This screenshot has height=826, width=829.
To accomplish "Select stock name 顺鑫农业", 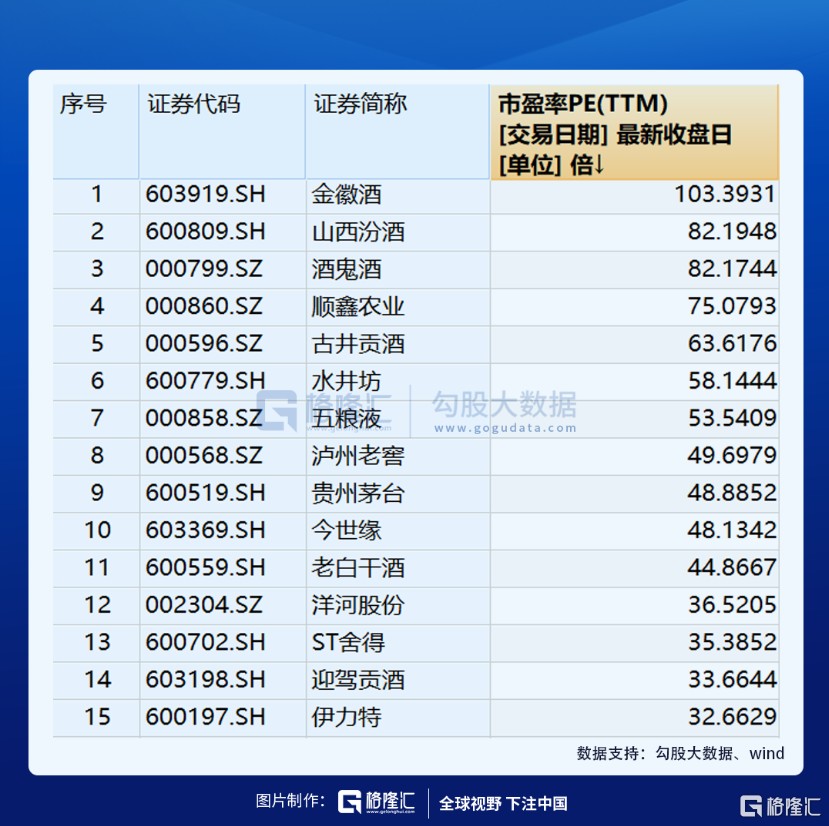I will [358, 307].
